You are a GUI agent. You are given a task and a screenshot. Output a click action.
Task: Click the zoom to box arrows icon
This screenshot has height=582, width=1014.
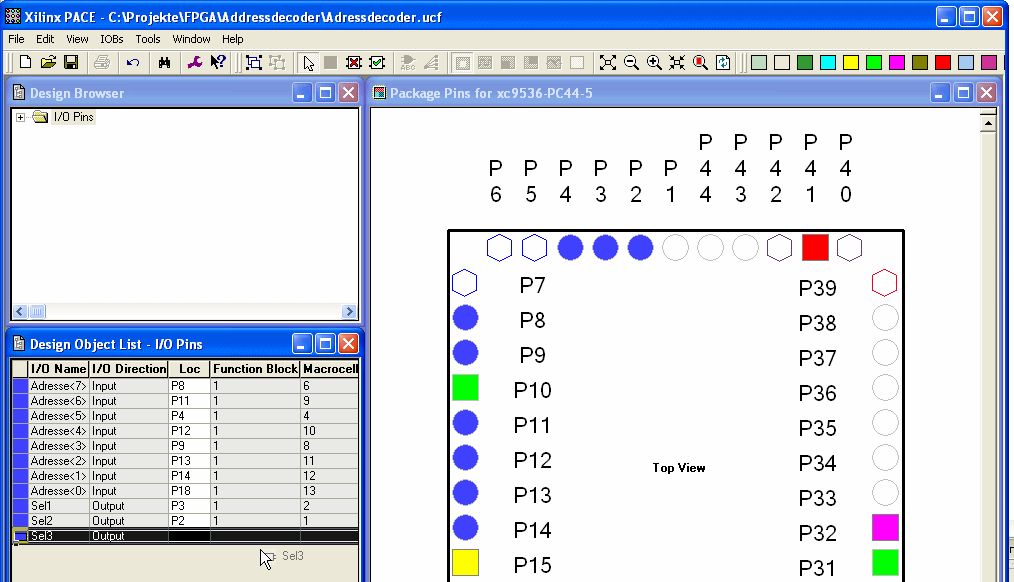coord(676,62)
